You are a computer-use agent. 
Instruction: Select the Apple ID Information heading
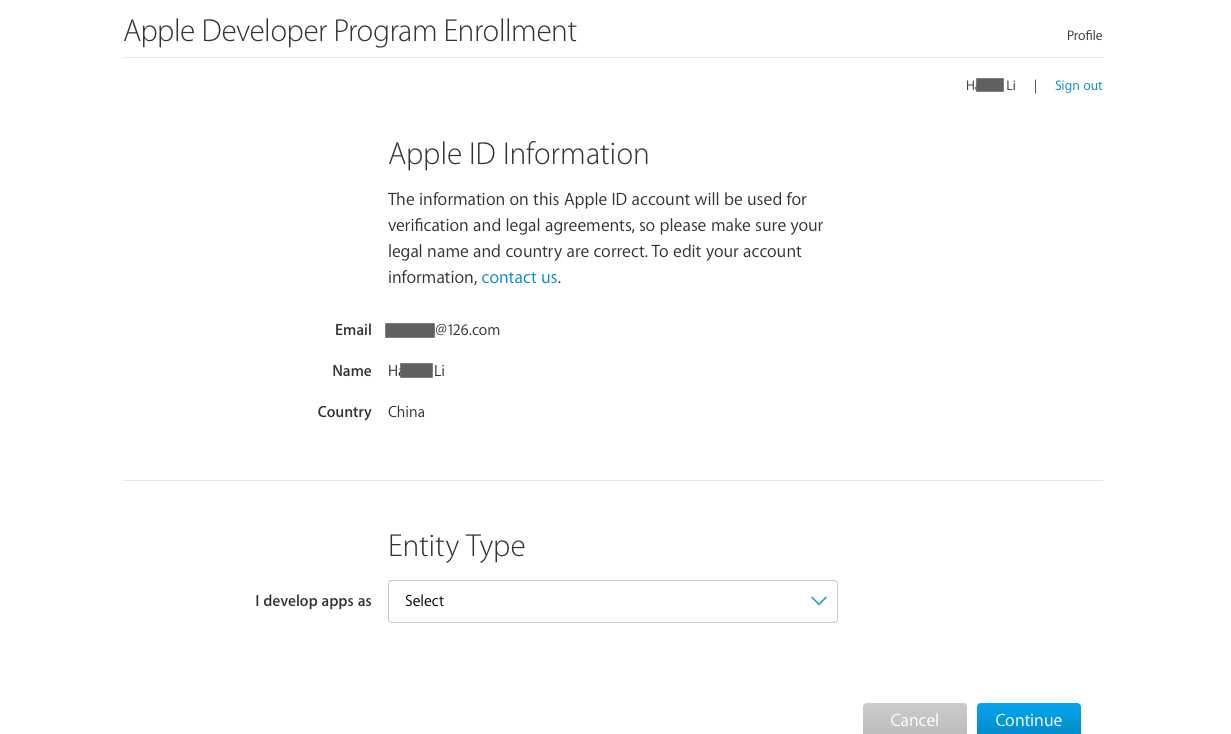point(518,154)
